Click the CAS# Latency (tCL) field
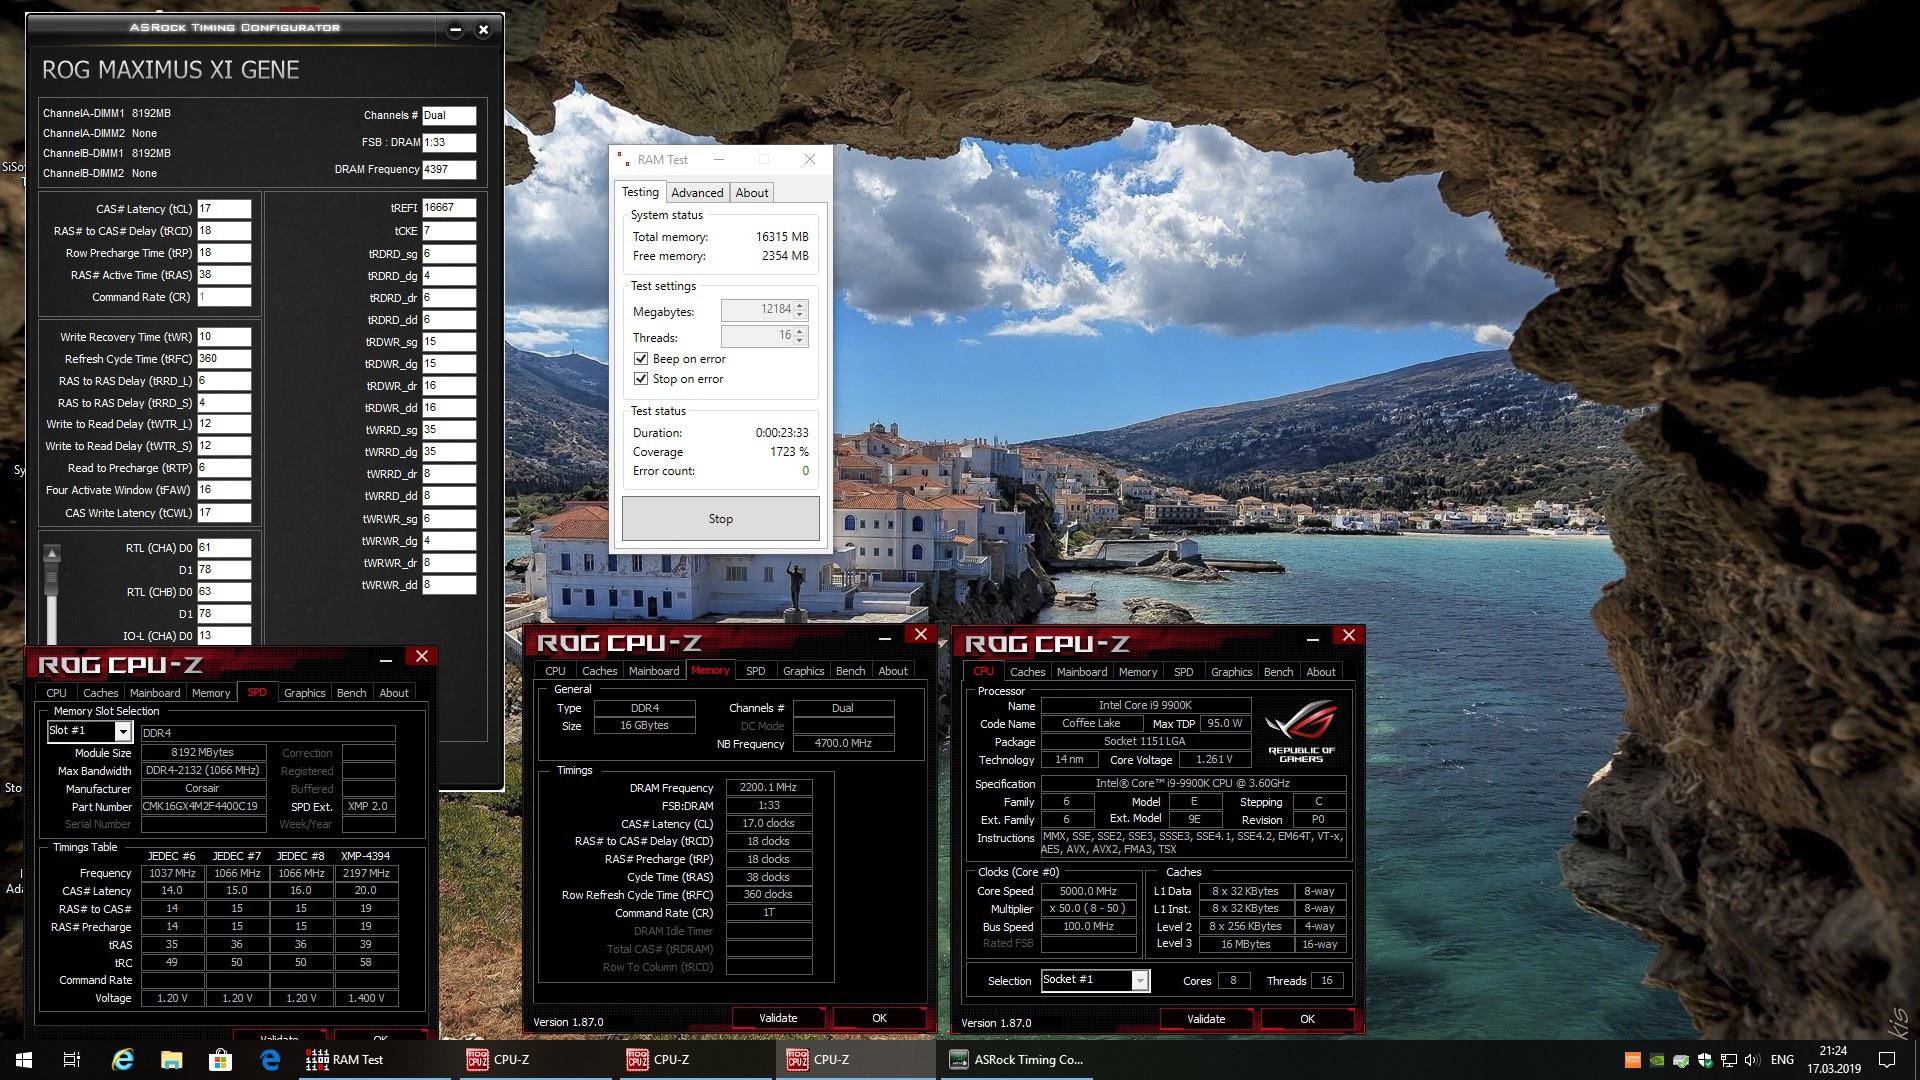The image size is (1920, 1080). (x=224, y=209)
